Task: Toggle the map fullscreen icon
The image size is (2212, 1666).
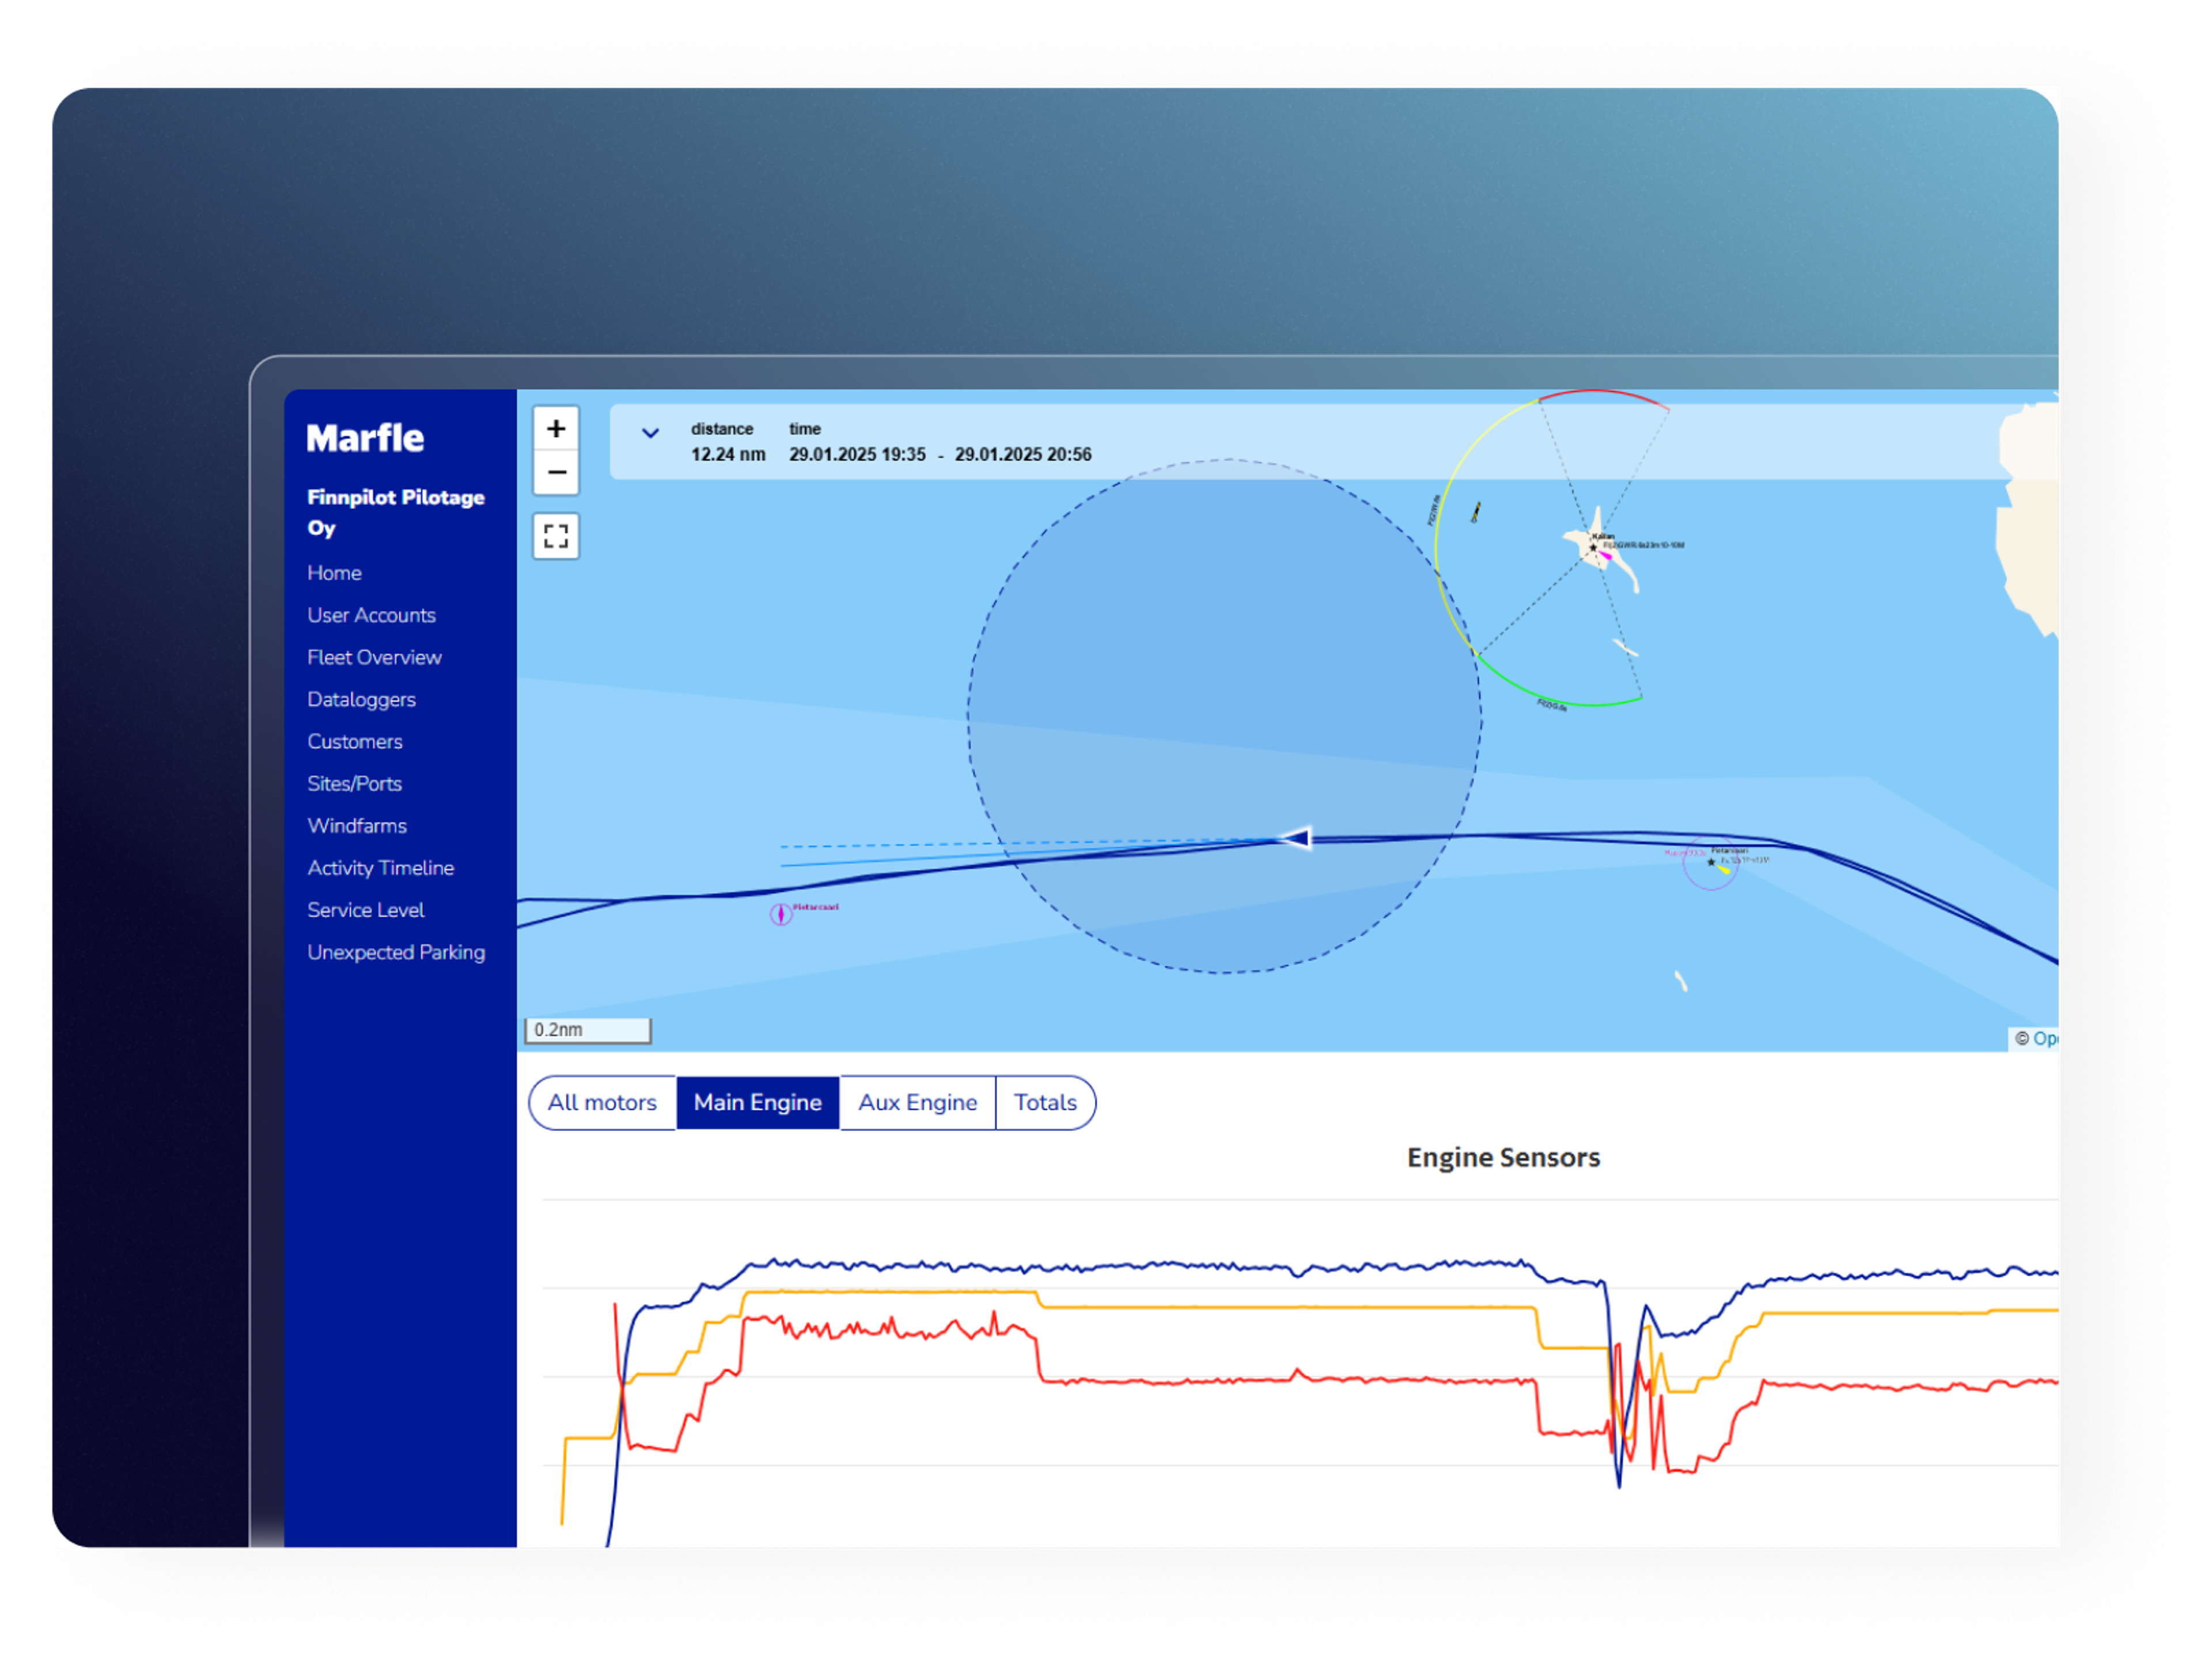Action: pyautogui.click(x=556, y=537)
